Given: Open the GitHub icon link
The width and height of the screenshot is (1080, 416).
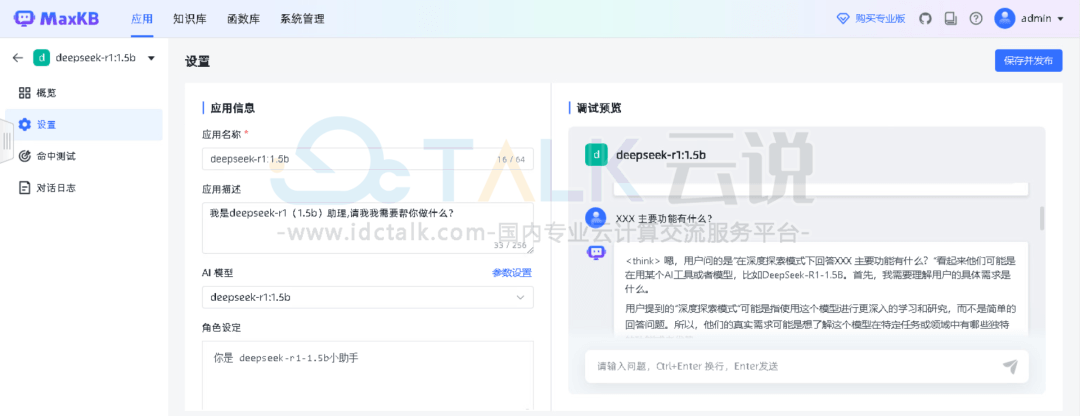Looking at the screenshot, I should (x=926, y=19).
